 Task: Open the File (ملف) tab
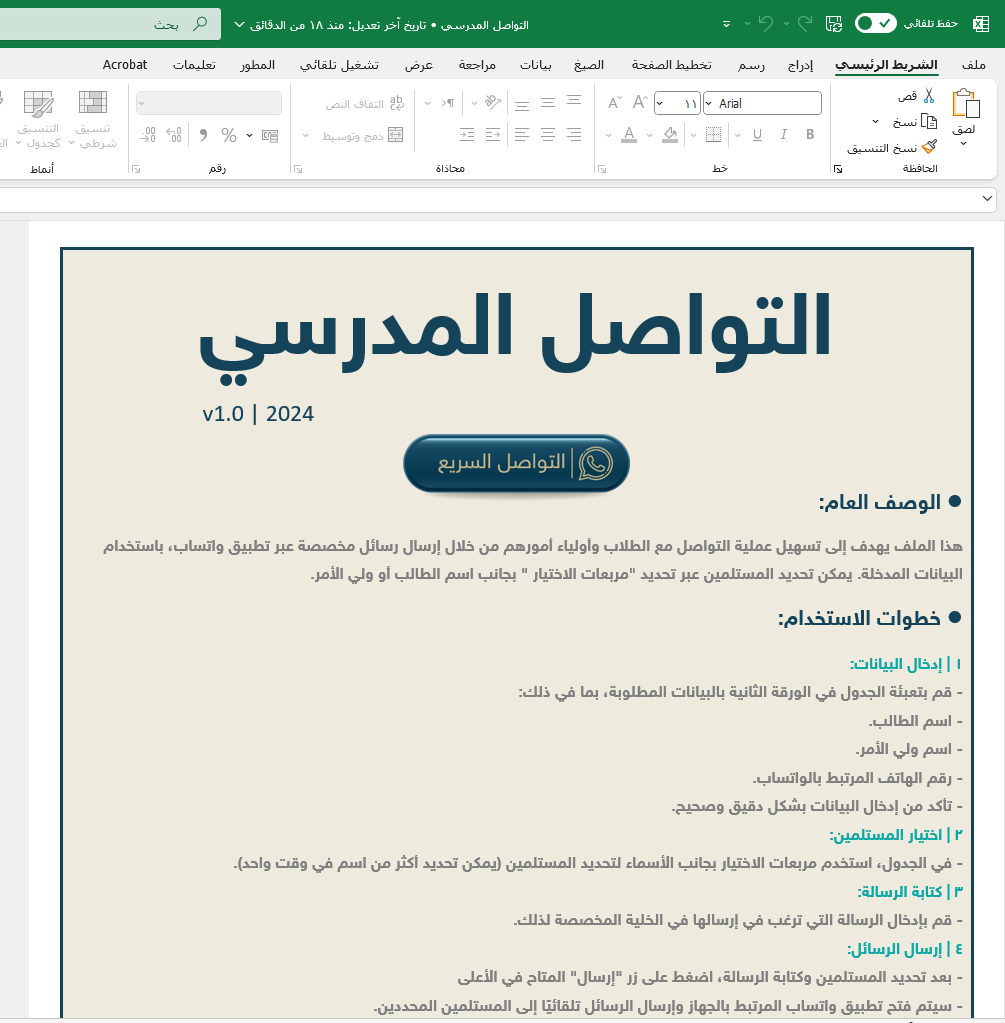974,65
